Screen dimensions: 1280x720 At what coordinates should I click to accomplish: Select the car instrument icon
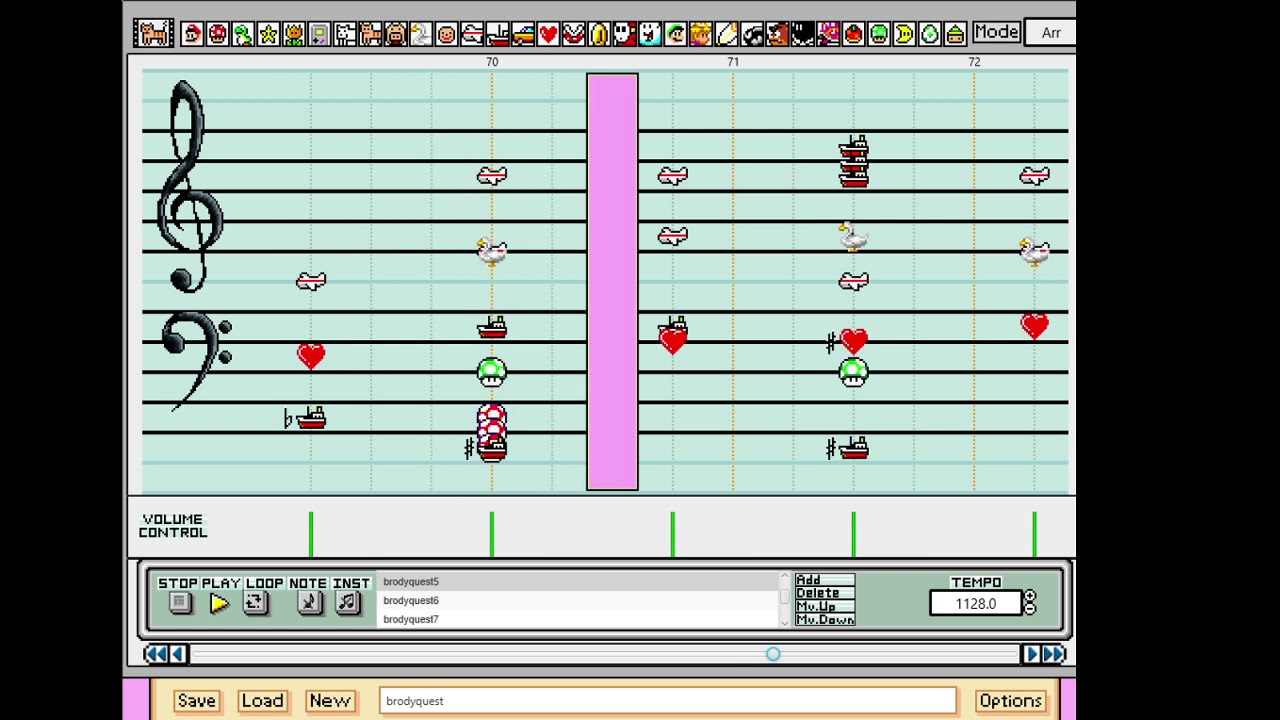(x=523, y=34)
